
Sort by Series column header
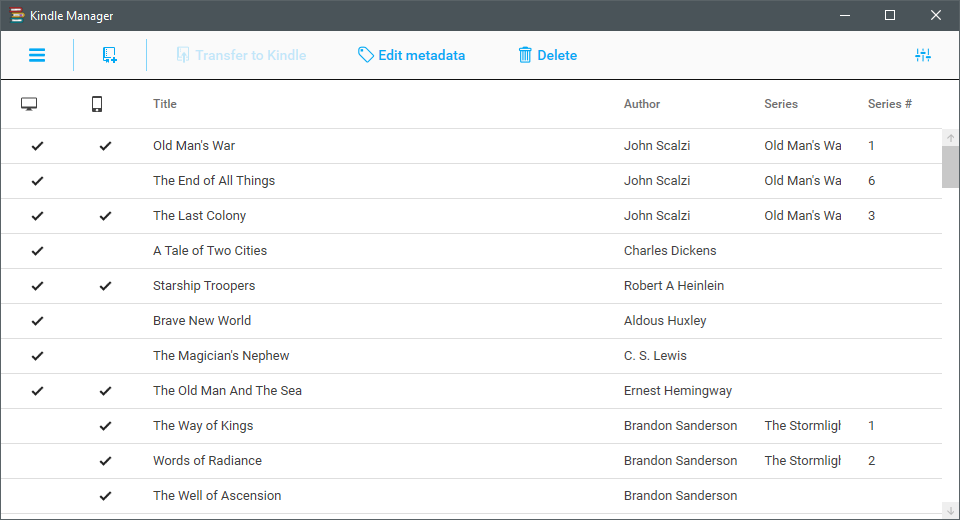pyautogui.click(x=781, y=104)
